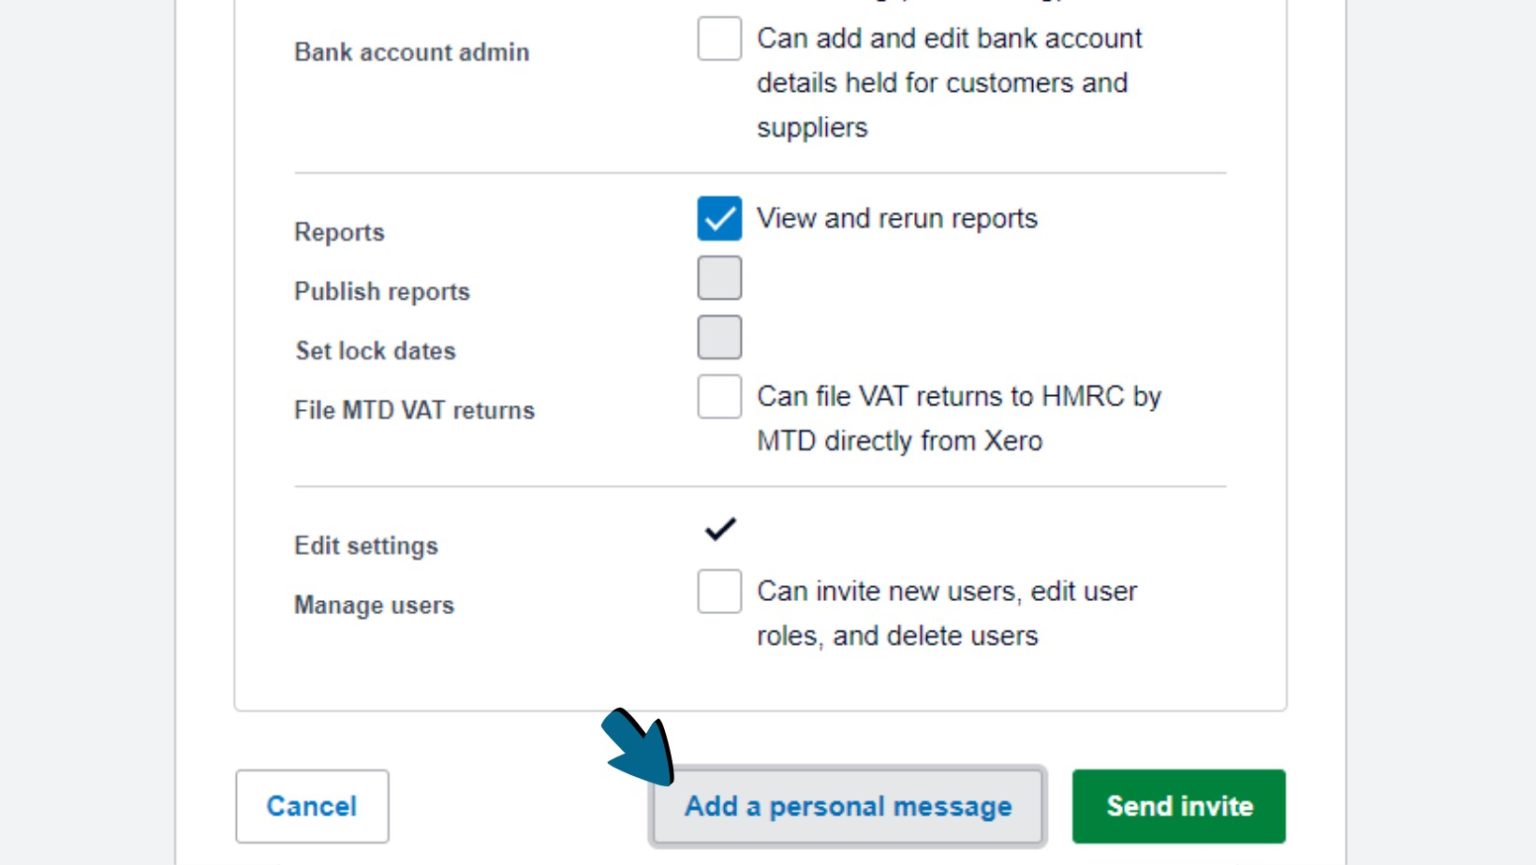1536x865 pixels.
Task: Click the Edit settings label
Action: pos(365,546)
